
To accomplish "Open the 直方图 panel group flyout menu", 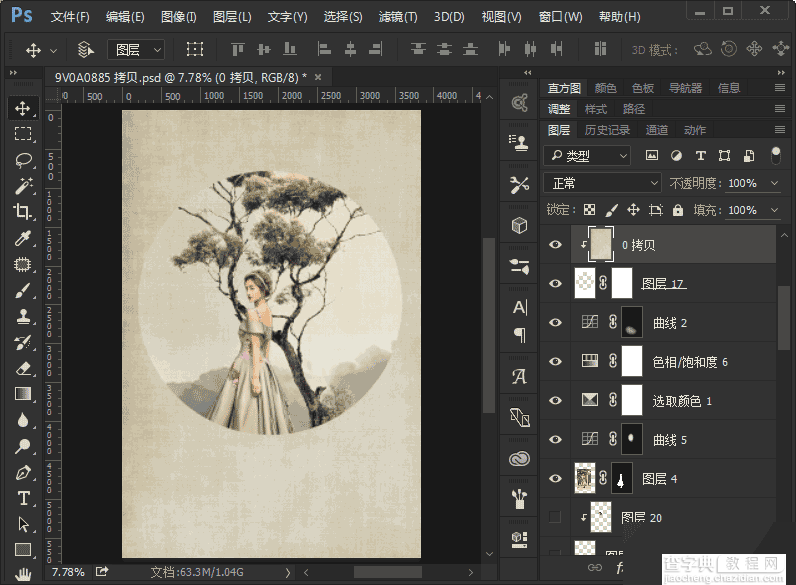I will click(x=780, y=88).
